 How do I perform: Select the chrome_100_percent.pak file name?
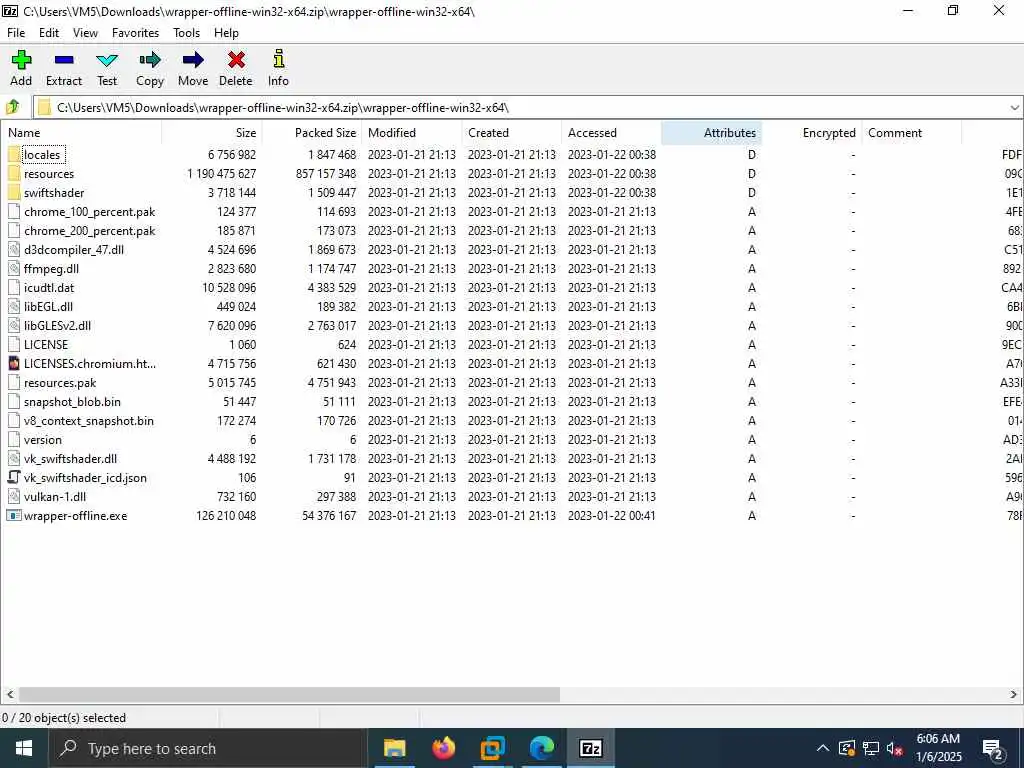click(89, 212)
